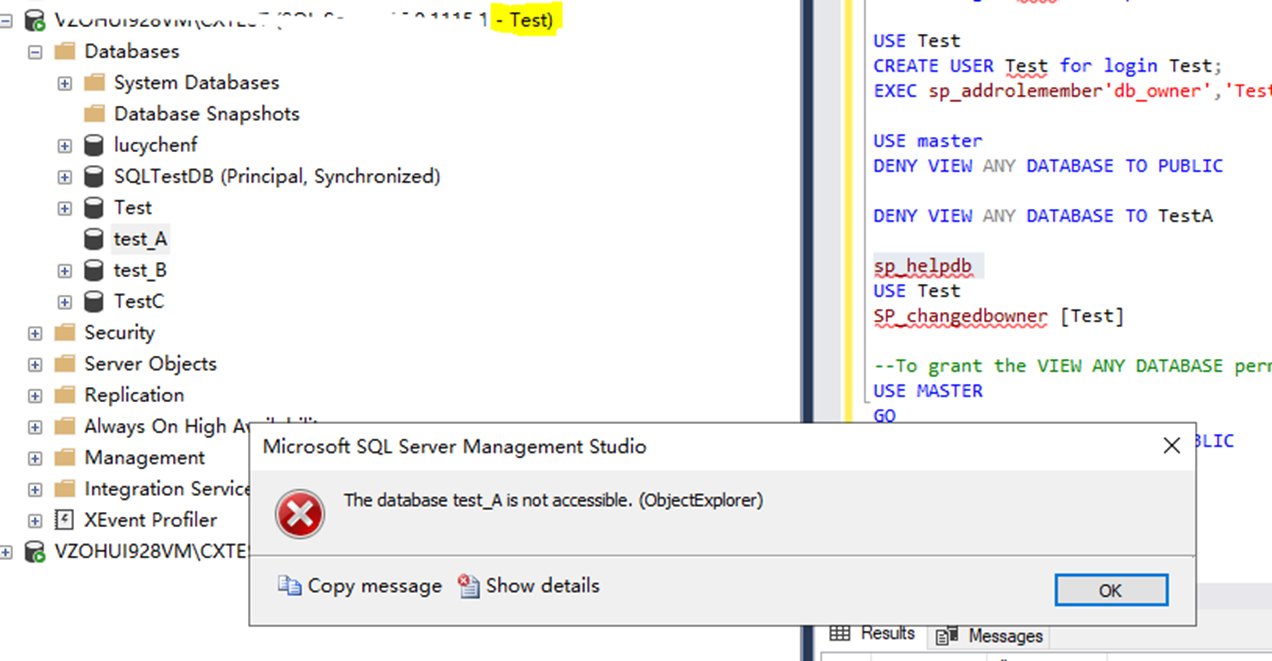Click the Copy message icon
The height and width of the screenshot is (661, 1272).
(289, 586)
